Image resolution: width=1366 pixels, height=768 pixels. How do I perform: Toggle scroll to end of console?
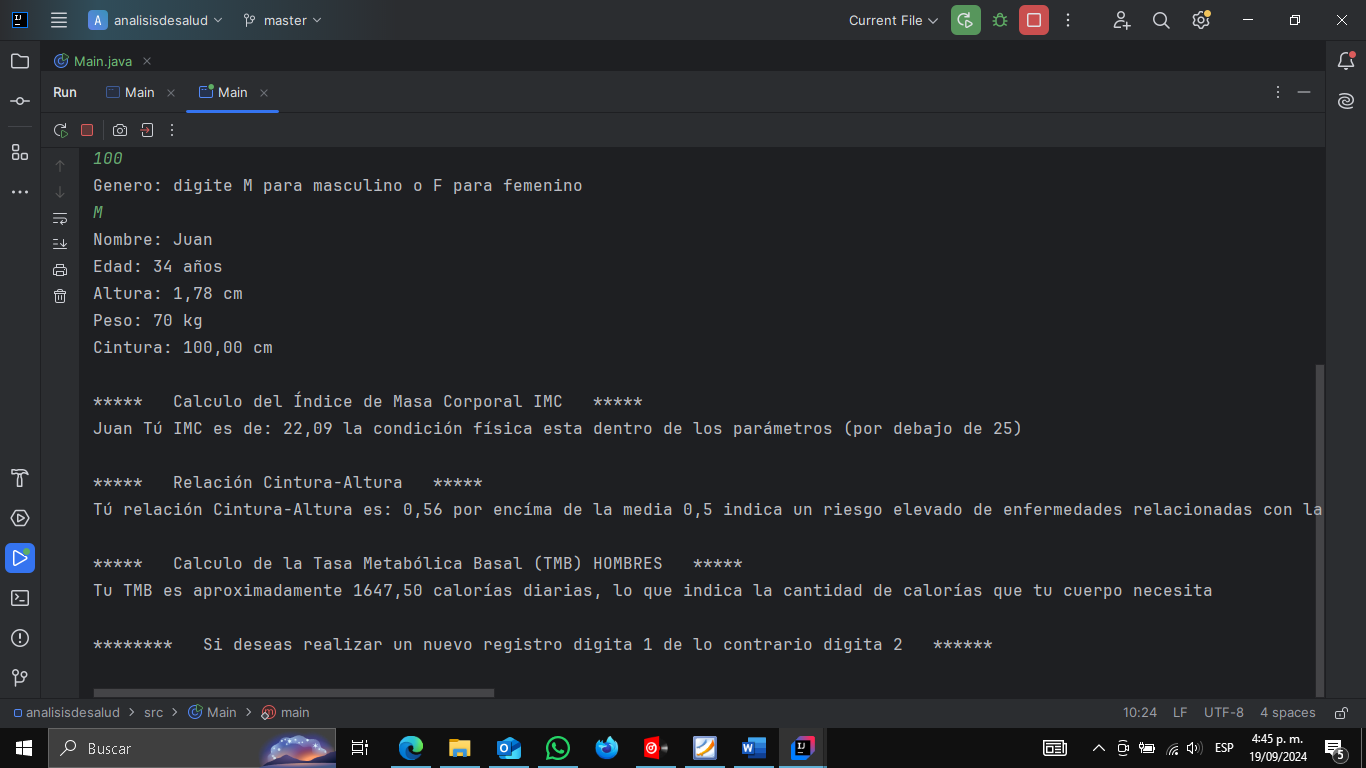(60, 244)
